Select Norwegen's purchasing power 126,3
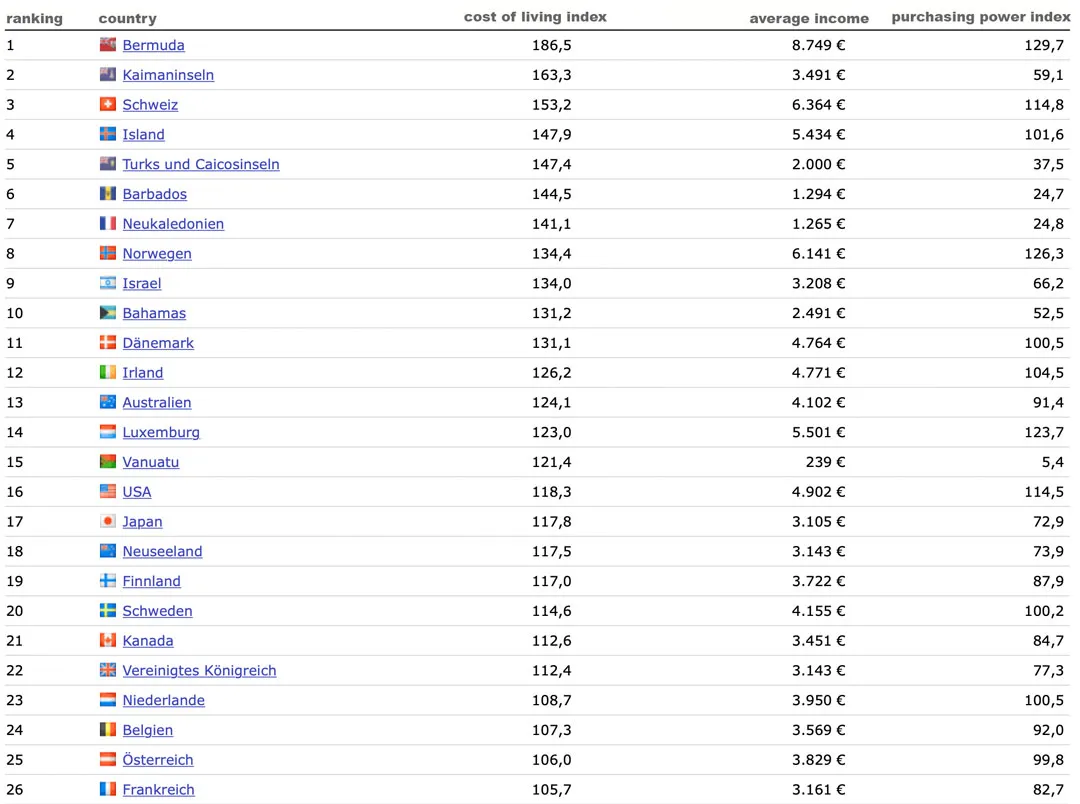 click(x=1044, y=254)
